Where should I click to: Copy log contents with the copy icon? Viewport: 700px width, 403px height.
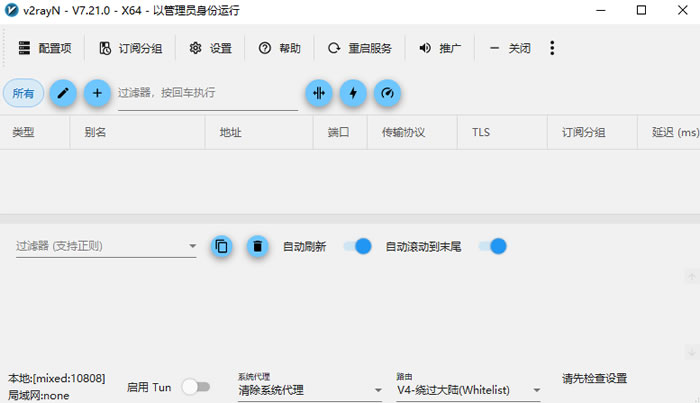[222, 246]
